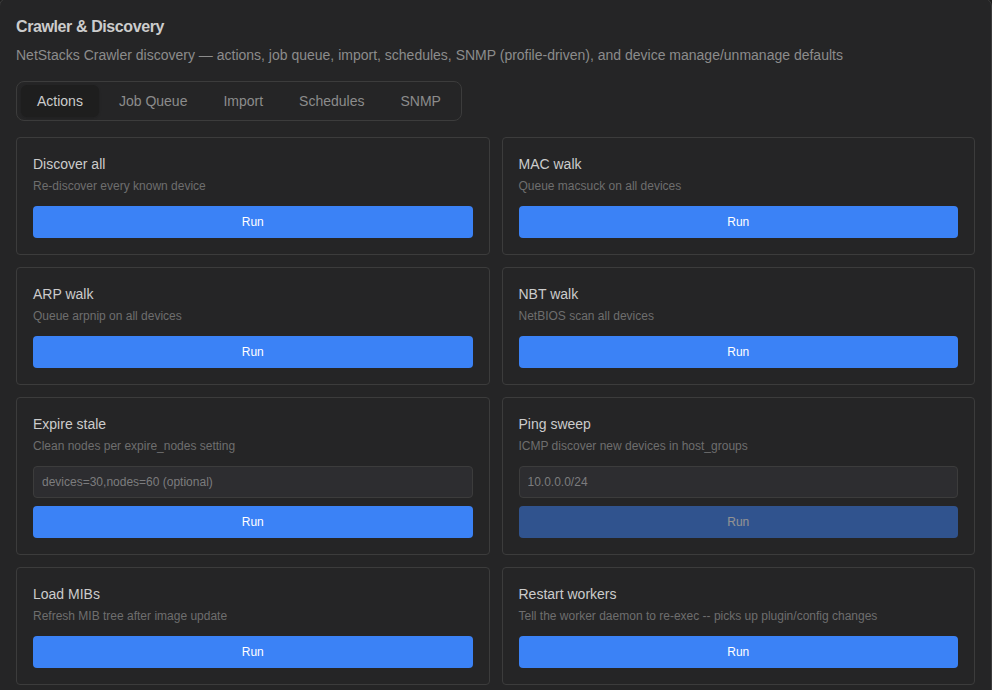
Task: Run the NBT walk action
Action: (x=738, y=352)
